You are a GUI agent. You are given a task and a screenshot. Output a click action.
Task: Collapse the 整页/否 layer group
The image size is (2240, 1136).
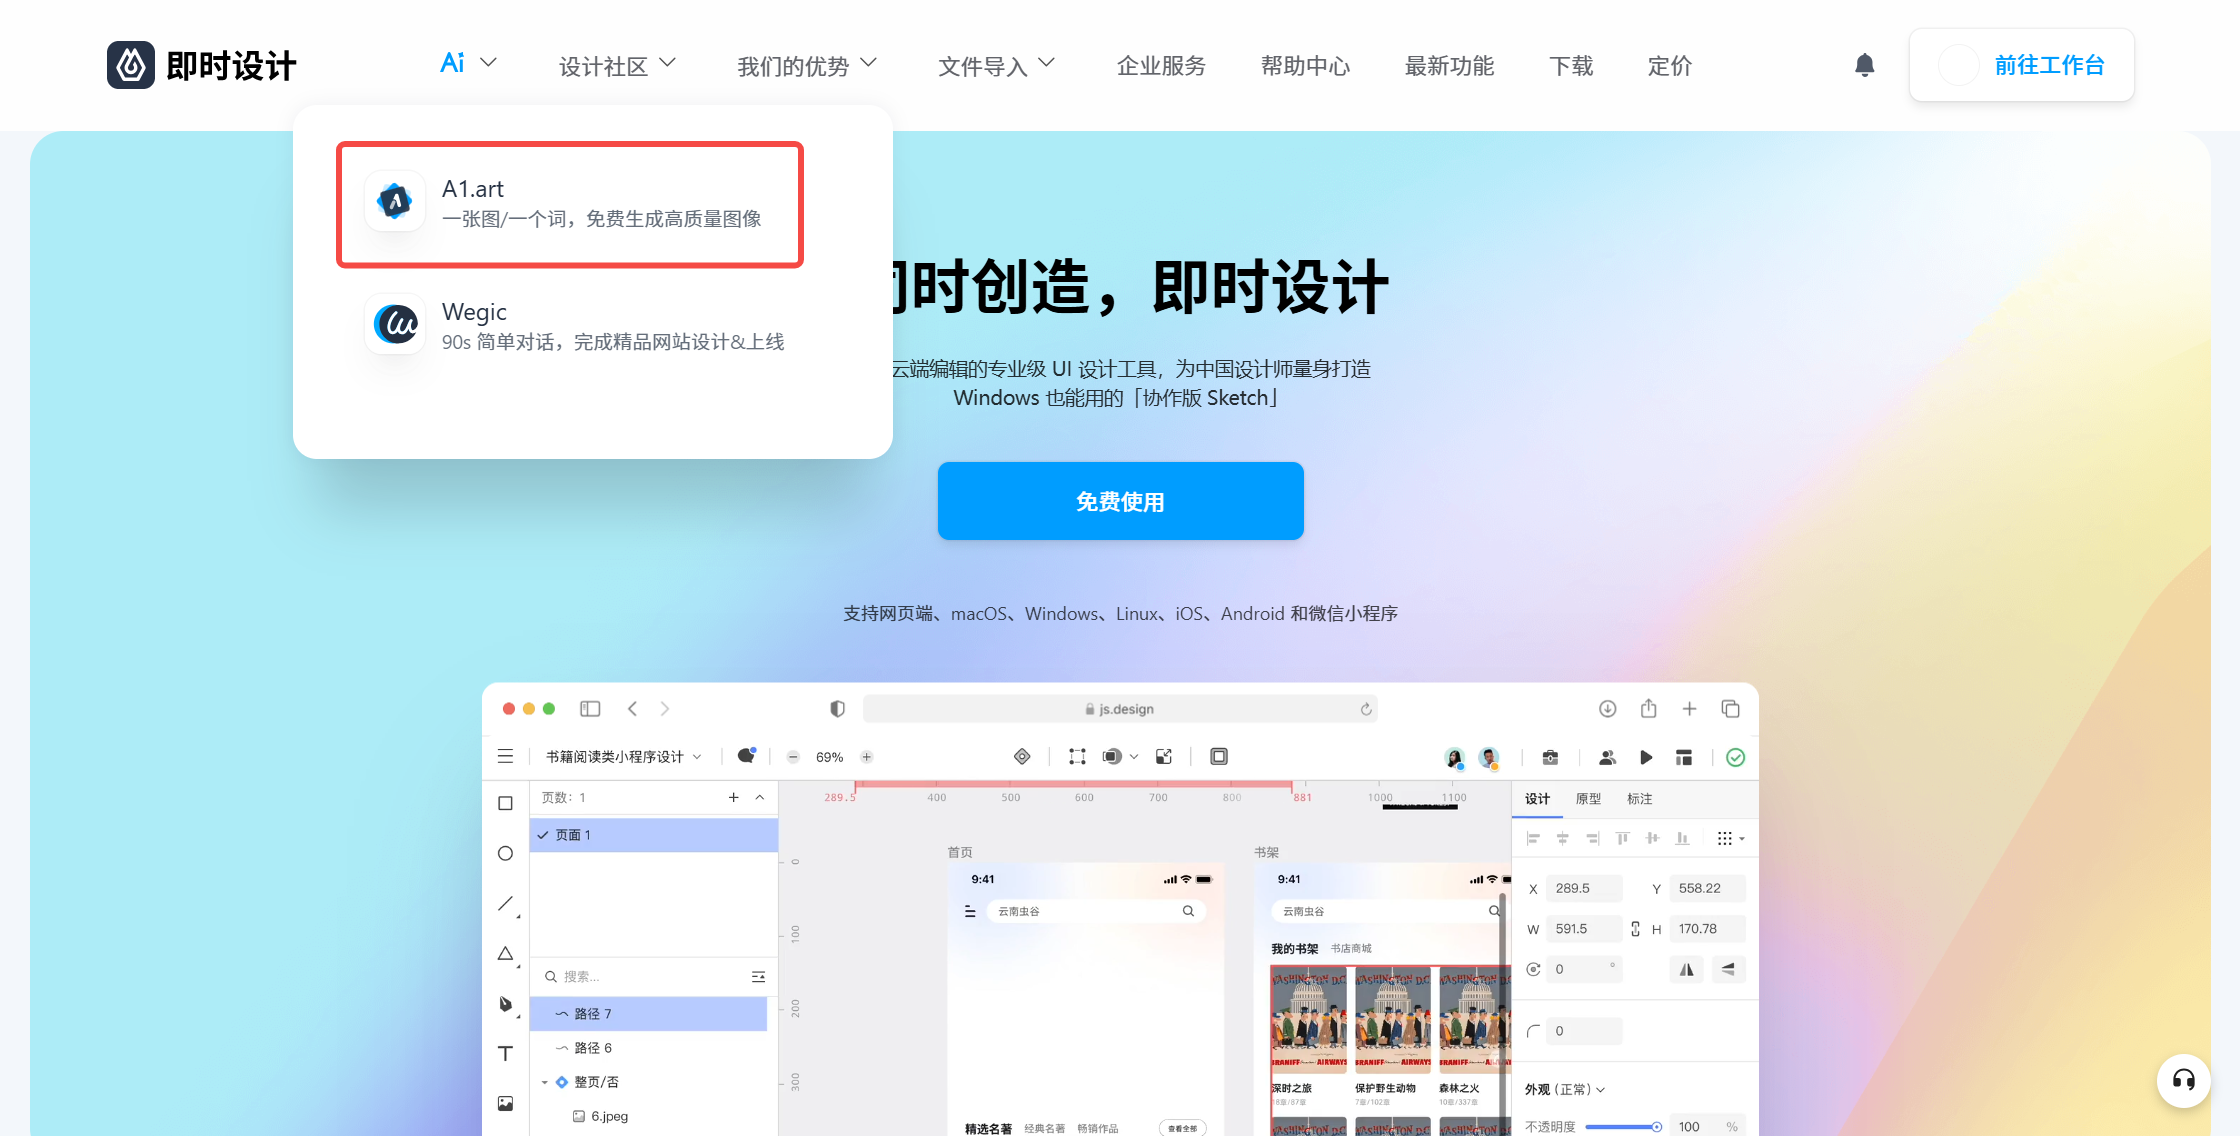(x=545, y=1082)
